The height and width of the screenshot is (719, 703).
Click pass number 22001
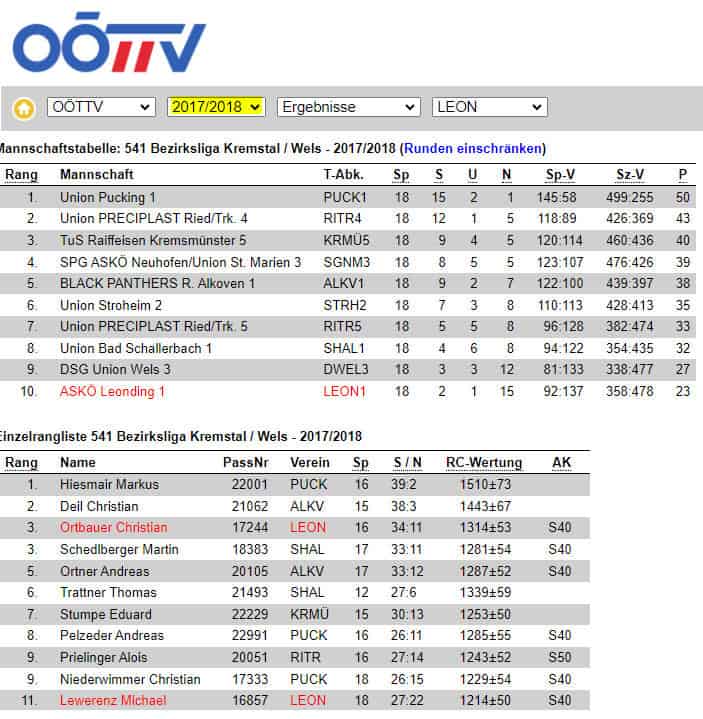[x=249, y=485]
